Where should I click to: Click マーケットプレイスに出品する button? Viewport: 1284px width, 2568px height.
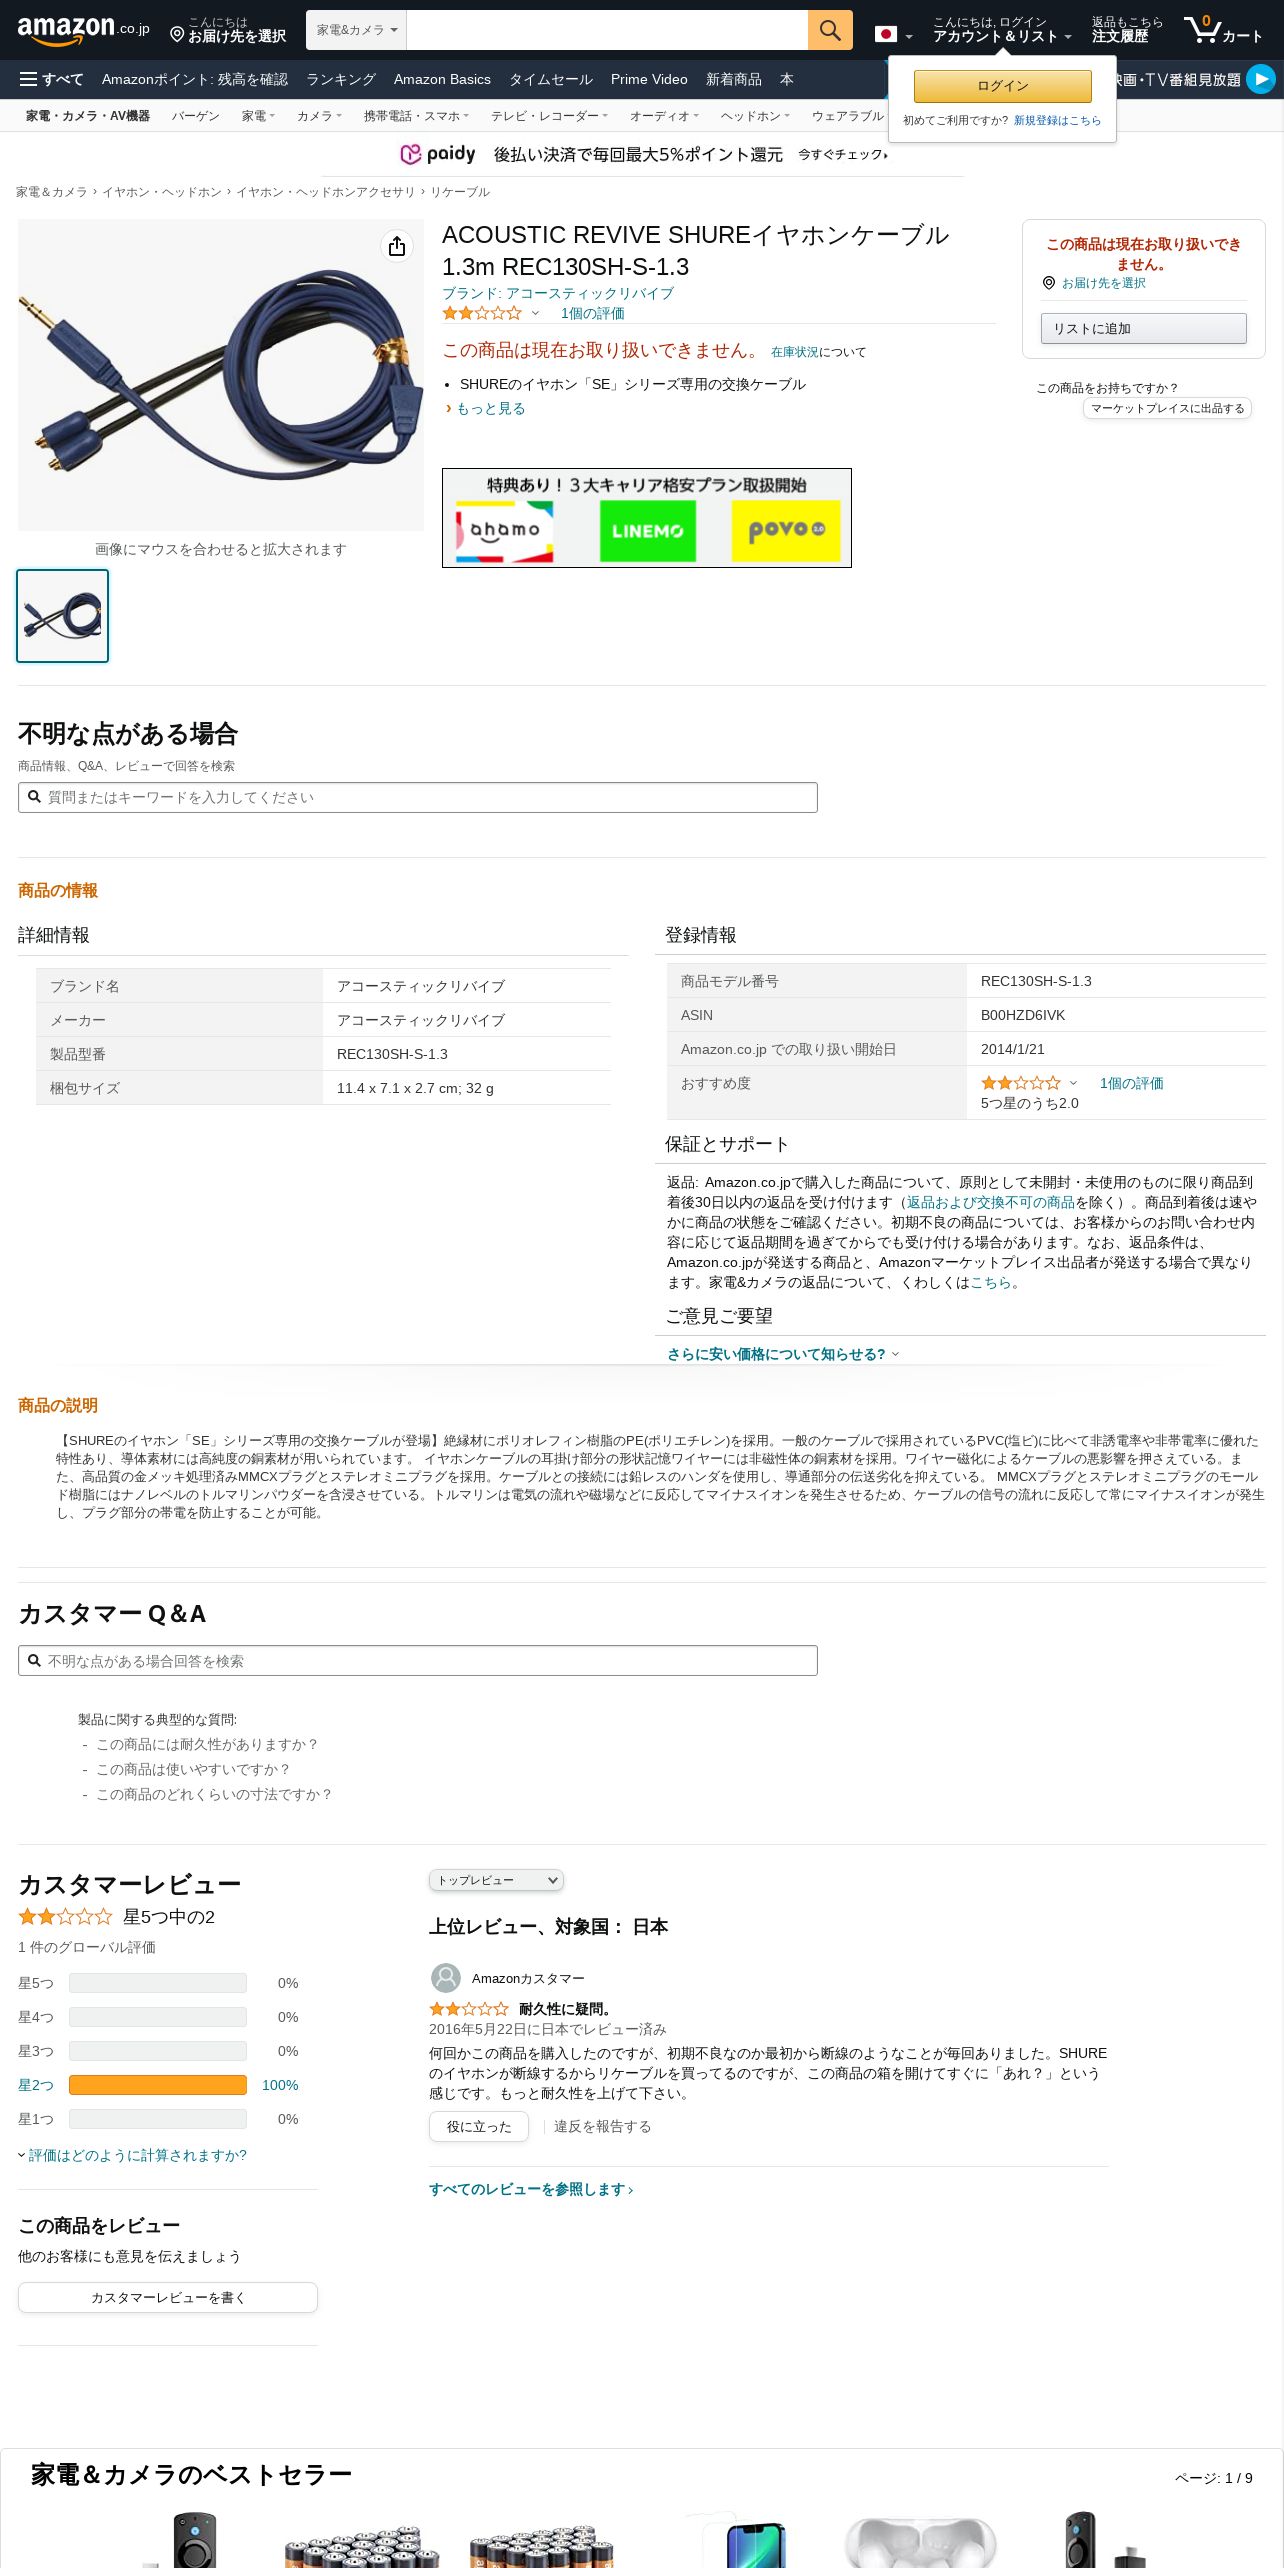pos(1167,408)
